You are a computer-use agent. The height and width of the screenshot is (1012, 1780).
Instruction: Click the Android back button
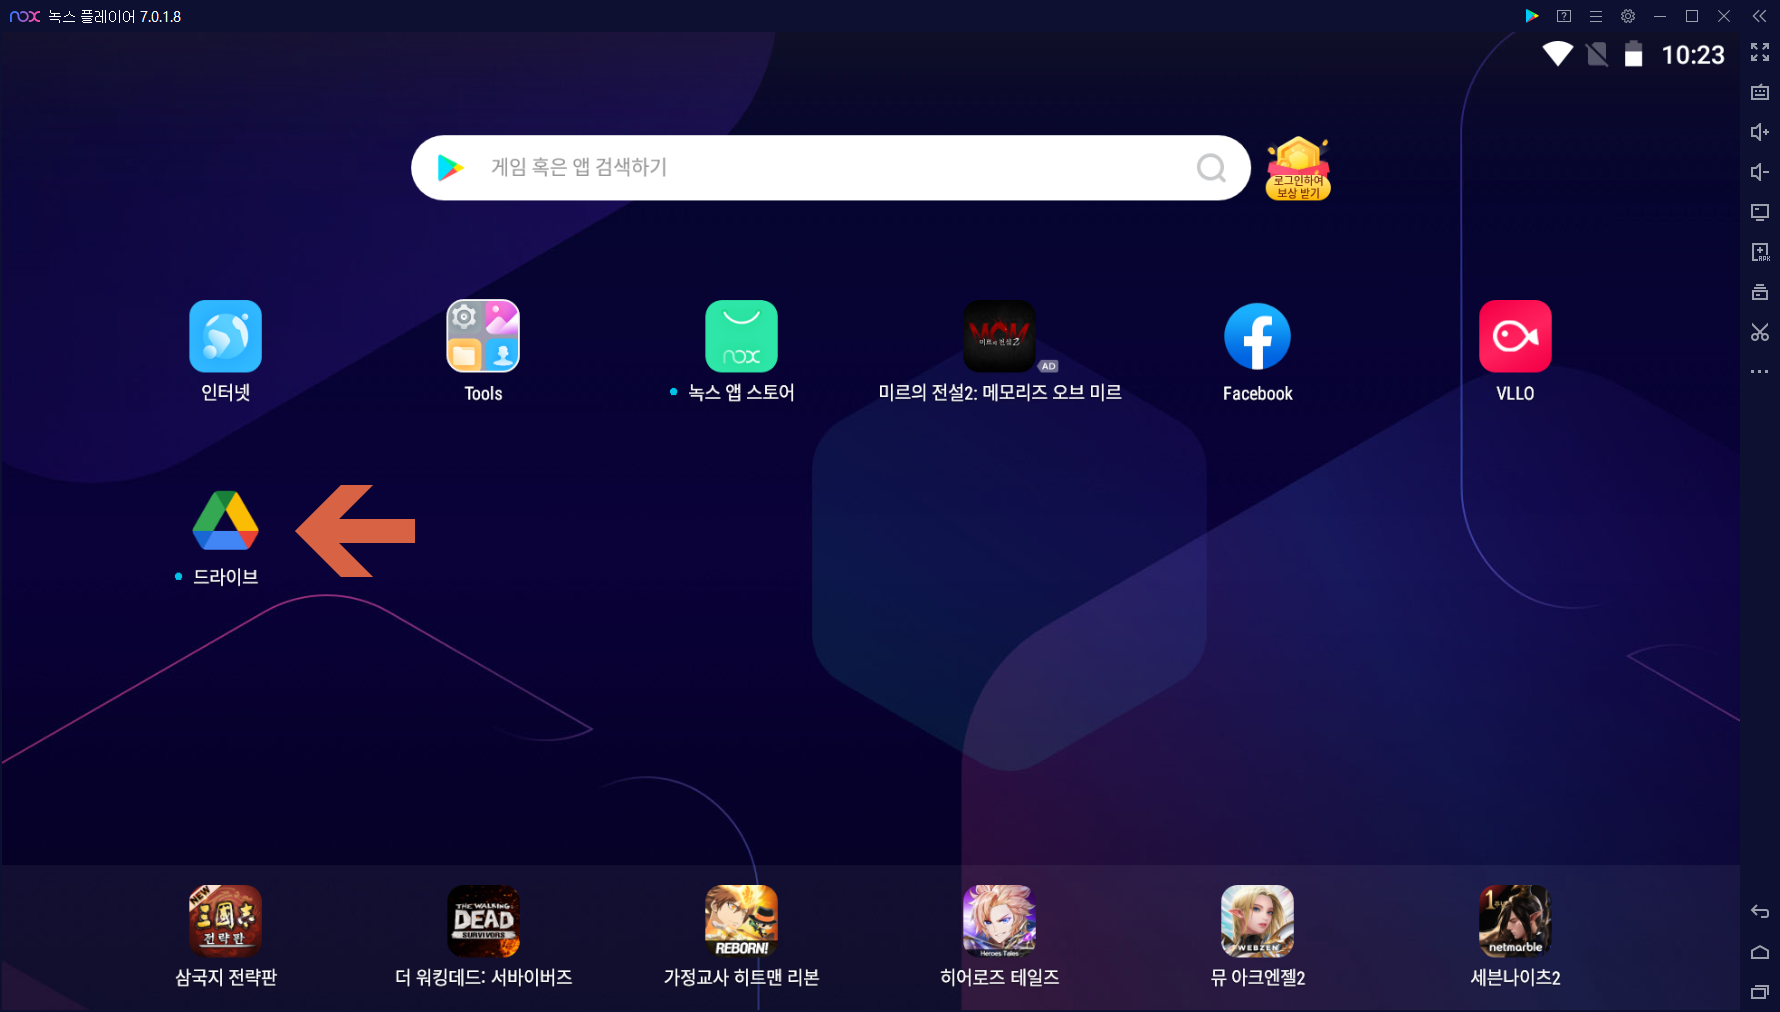(x=1760, y=911)
